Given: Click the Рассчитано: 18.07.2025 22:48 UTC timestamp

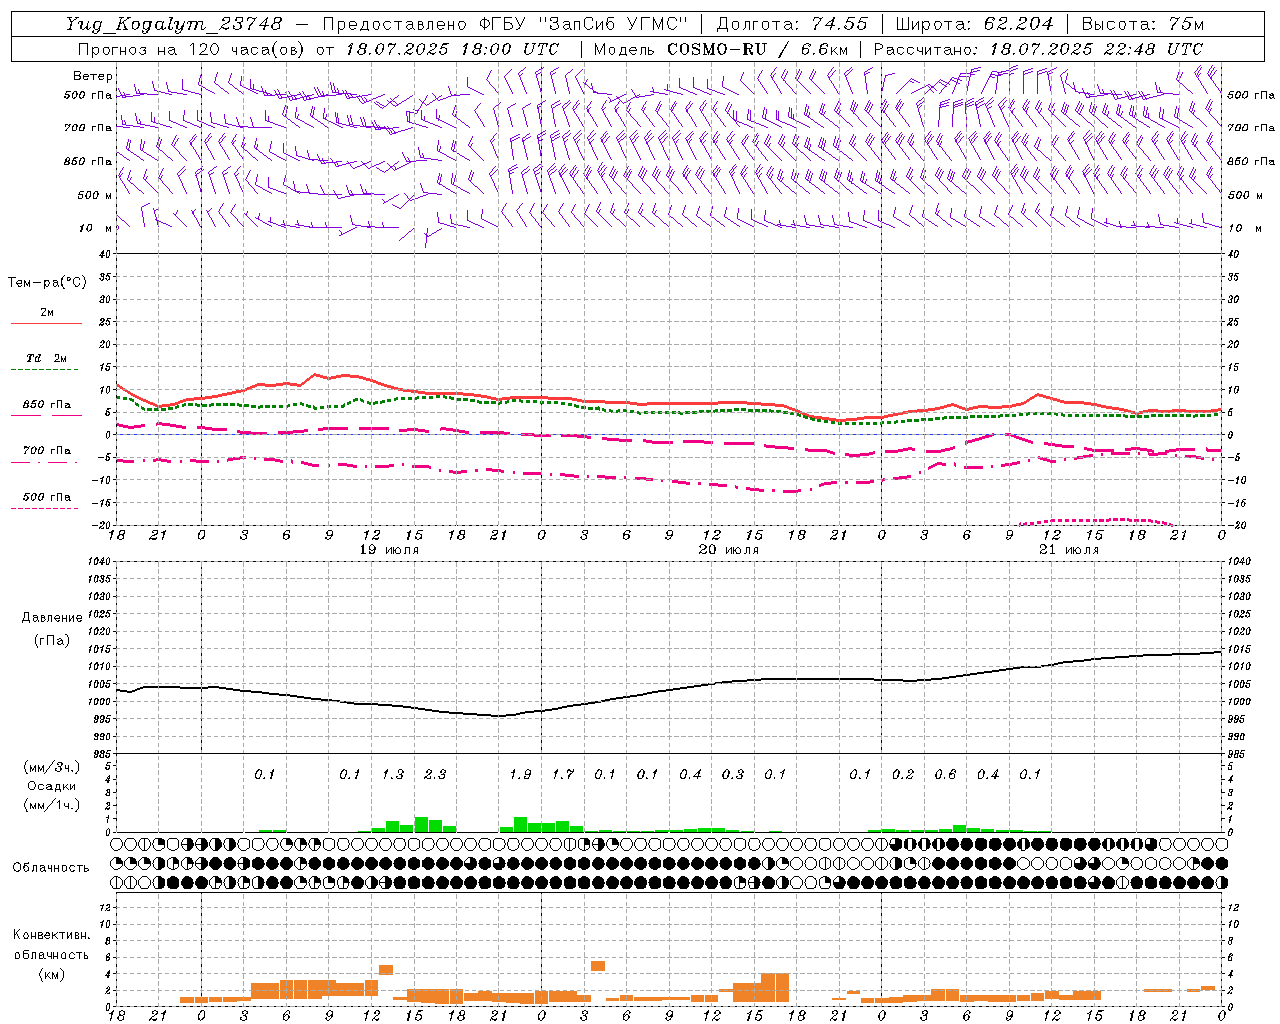Looking at the screenshot, I should point(1038,49).
